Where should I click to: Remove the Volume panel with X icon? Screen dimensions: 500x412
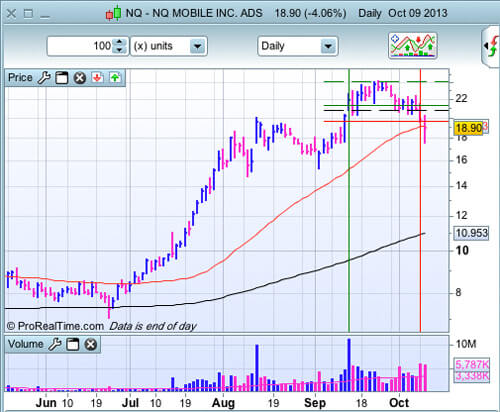coord(90,344)
